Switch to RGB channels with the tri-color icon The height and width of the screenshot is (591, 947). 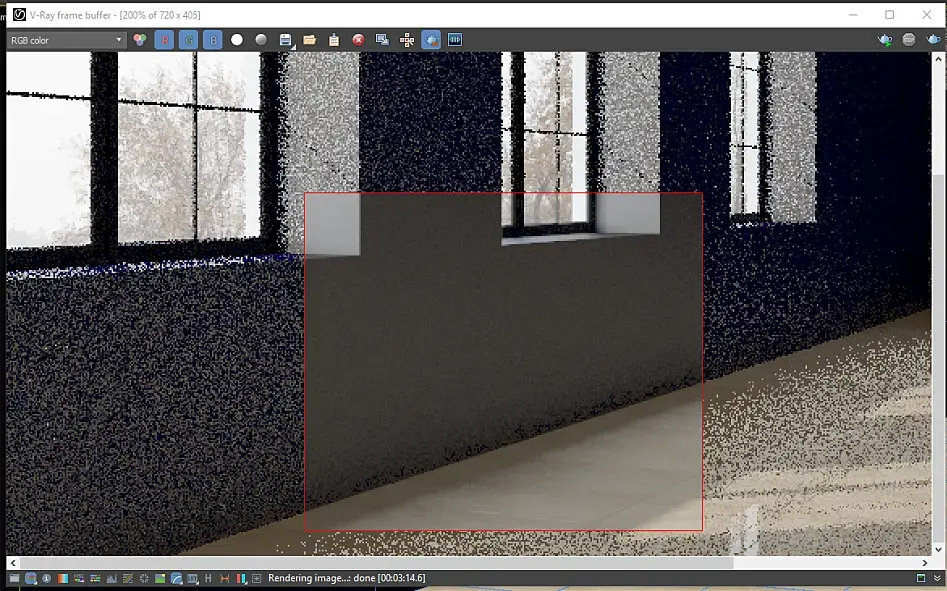tap(140, 40)
